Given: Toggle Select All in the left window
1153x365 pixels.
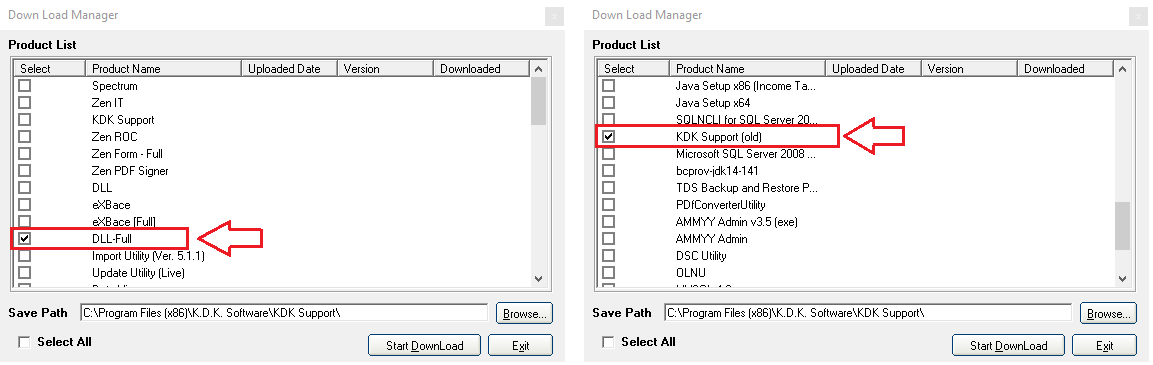Looking at the screenshot, I should coord(25,342).
